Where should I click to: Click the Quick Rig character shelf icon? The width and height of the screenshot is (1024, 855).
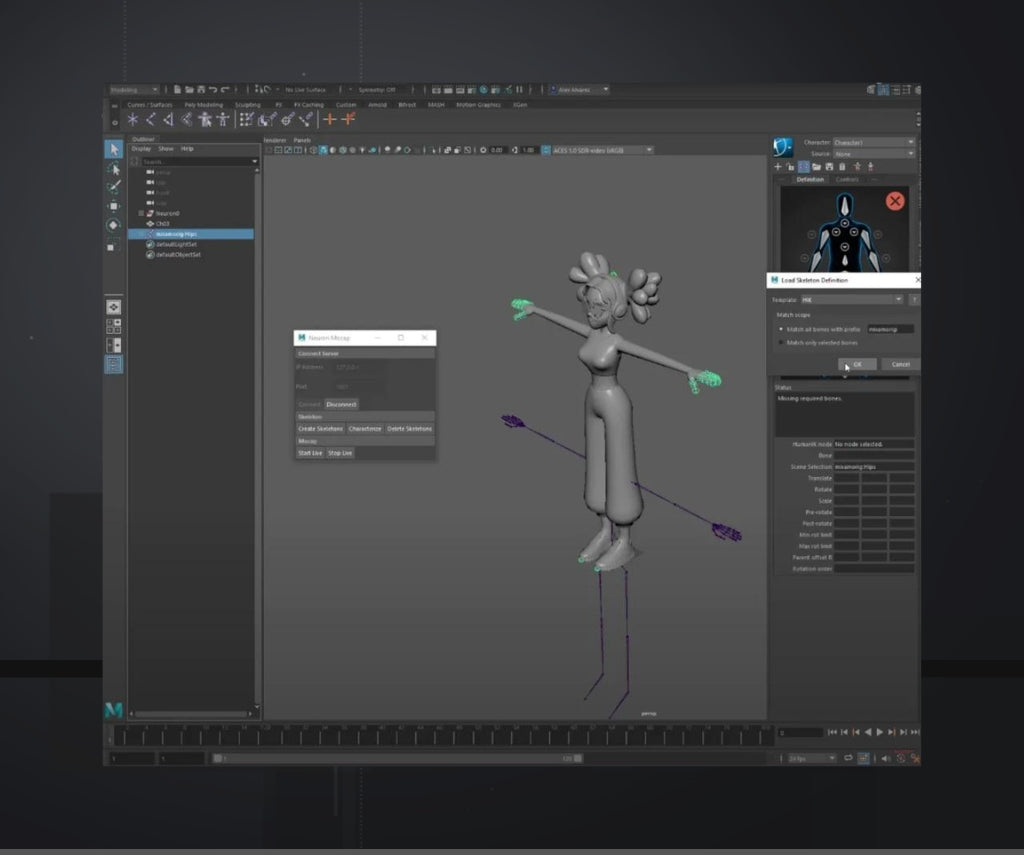pyautogui.click(x=205, y=119)
